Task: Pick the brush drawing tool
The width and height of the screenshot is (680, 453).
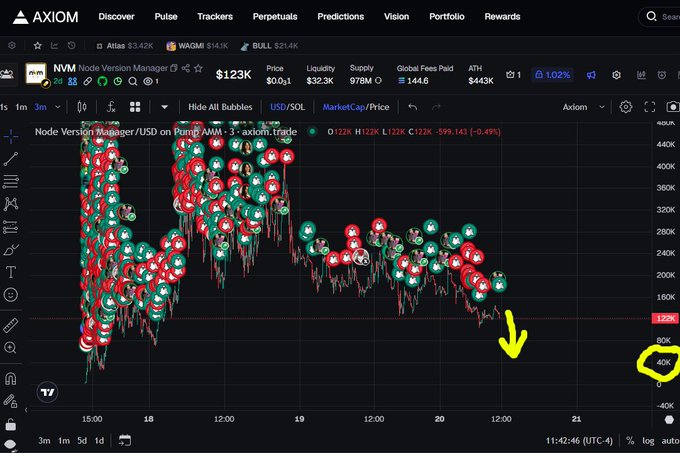Action: pyautogui.click(x=11, y=250)
